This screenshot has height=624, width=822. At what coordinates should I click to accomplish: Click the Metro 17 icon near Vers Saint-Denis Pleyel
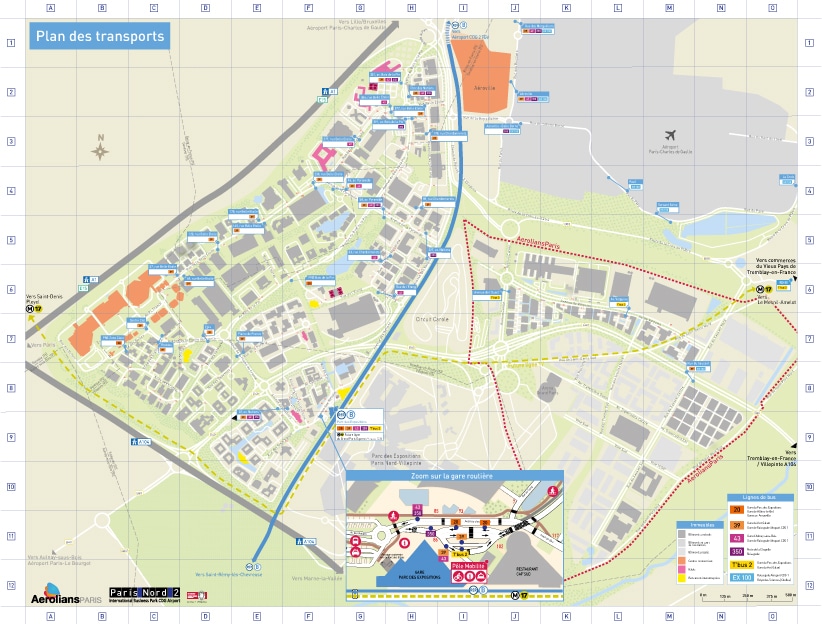pyautogui.click(x=35, y=309)
